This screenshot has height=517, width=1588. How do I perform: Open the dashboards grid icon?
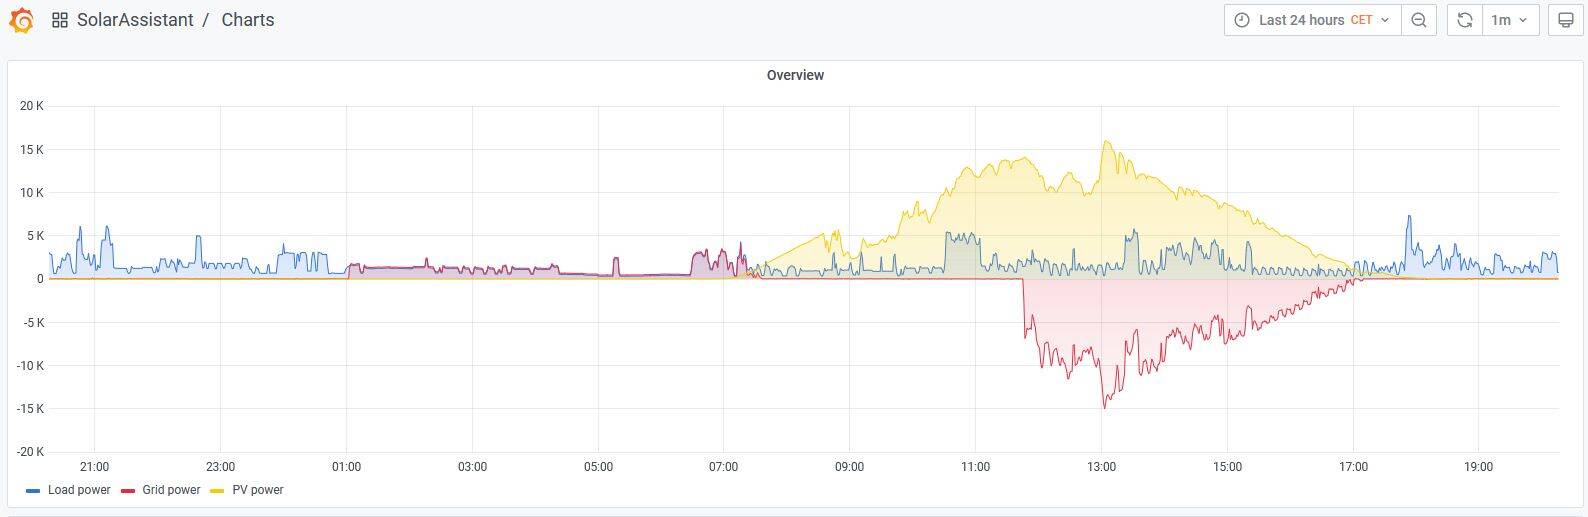click(60, 20)
